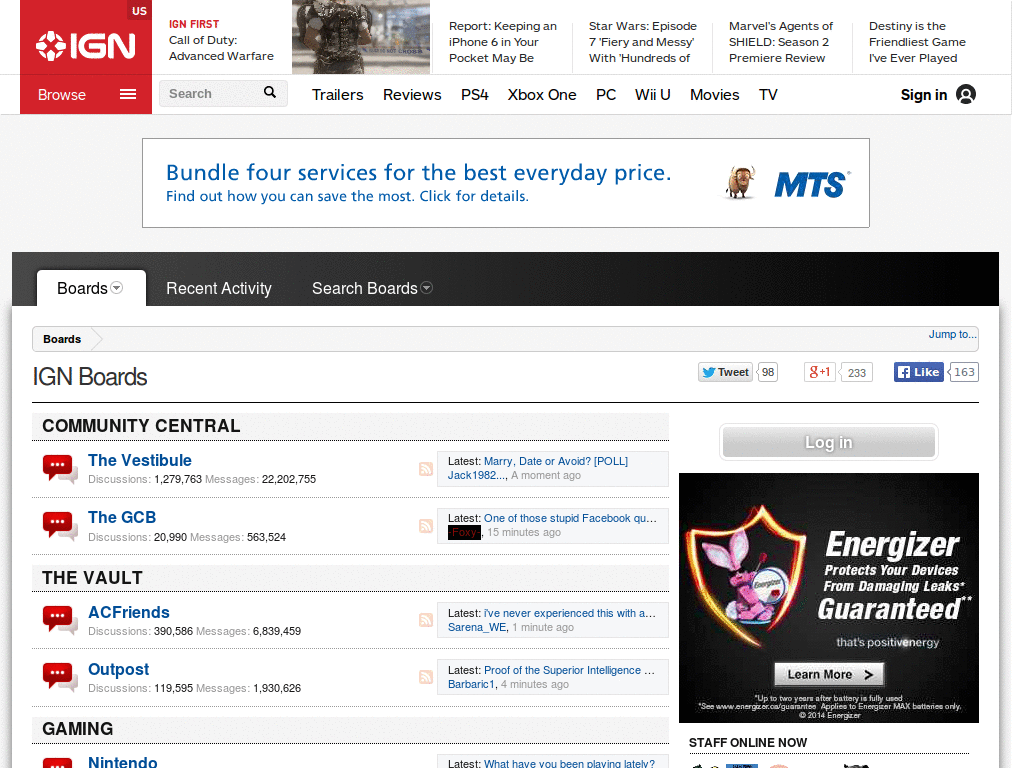Open the Trailers section

(338, 95)
